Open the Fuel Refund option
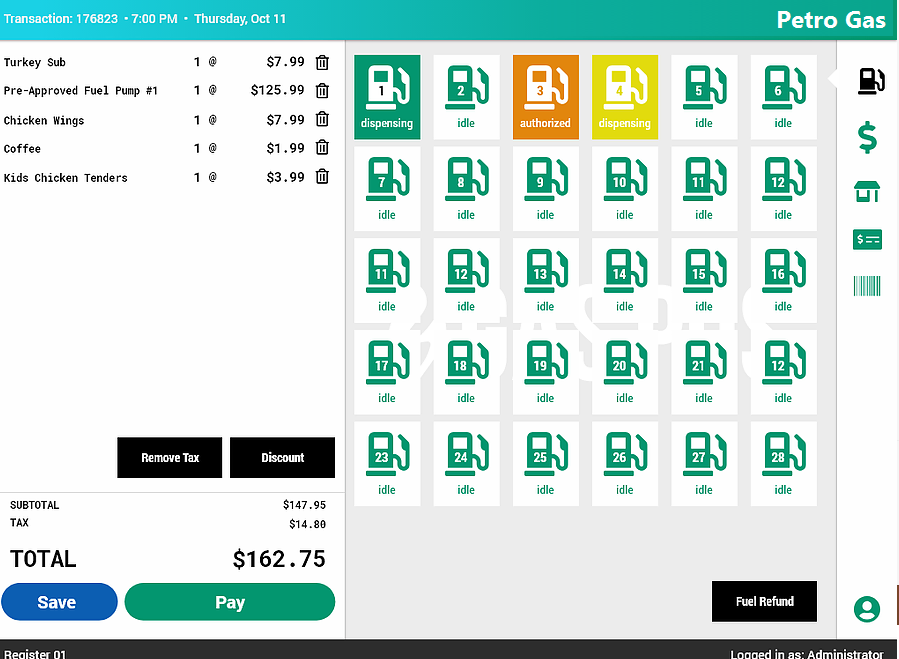Image resolution: width=899 pixels, height=659 pixels. pyautogui.click(x=764, y=601)
